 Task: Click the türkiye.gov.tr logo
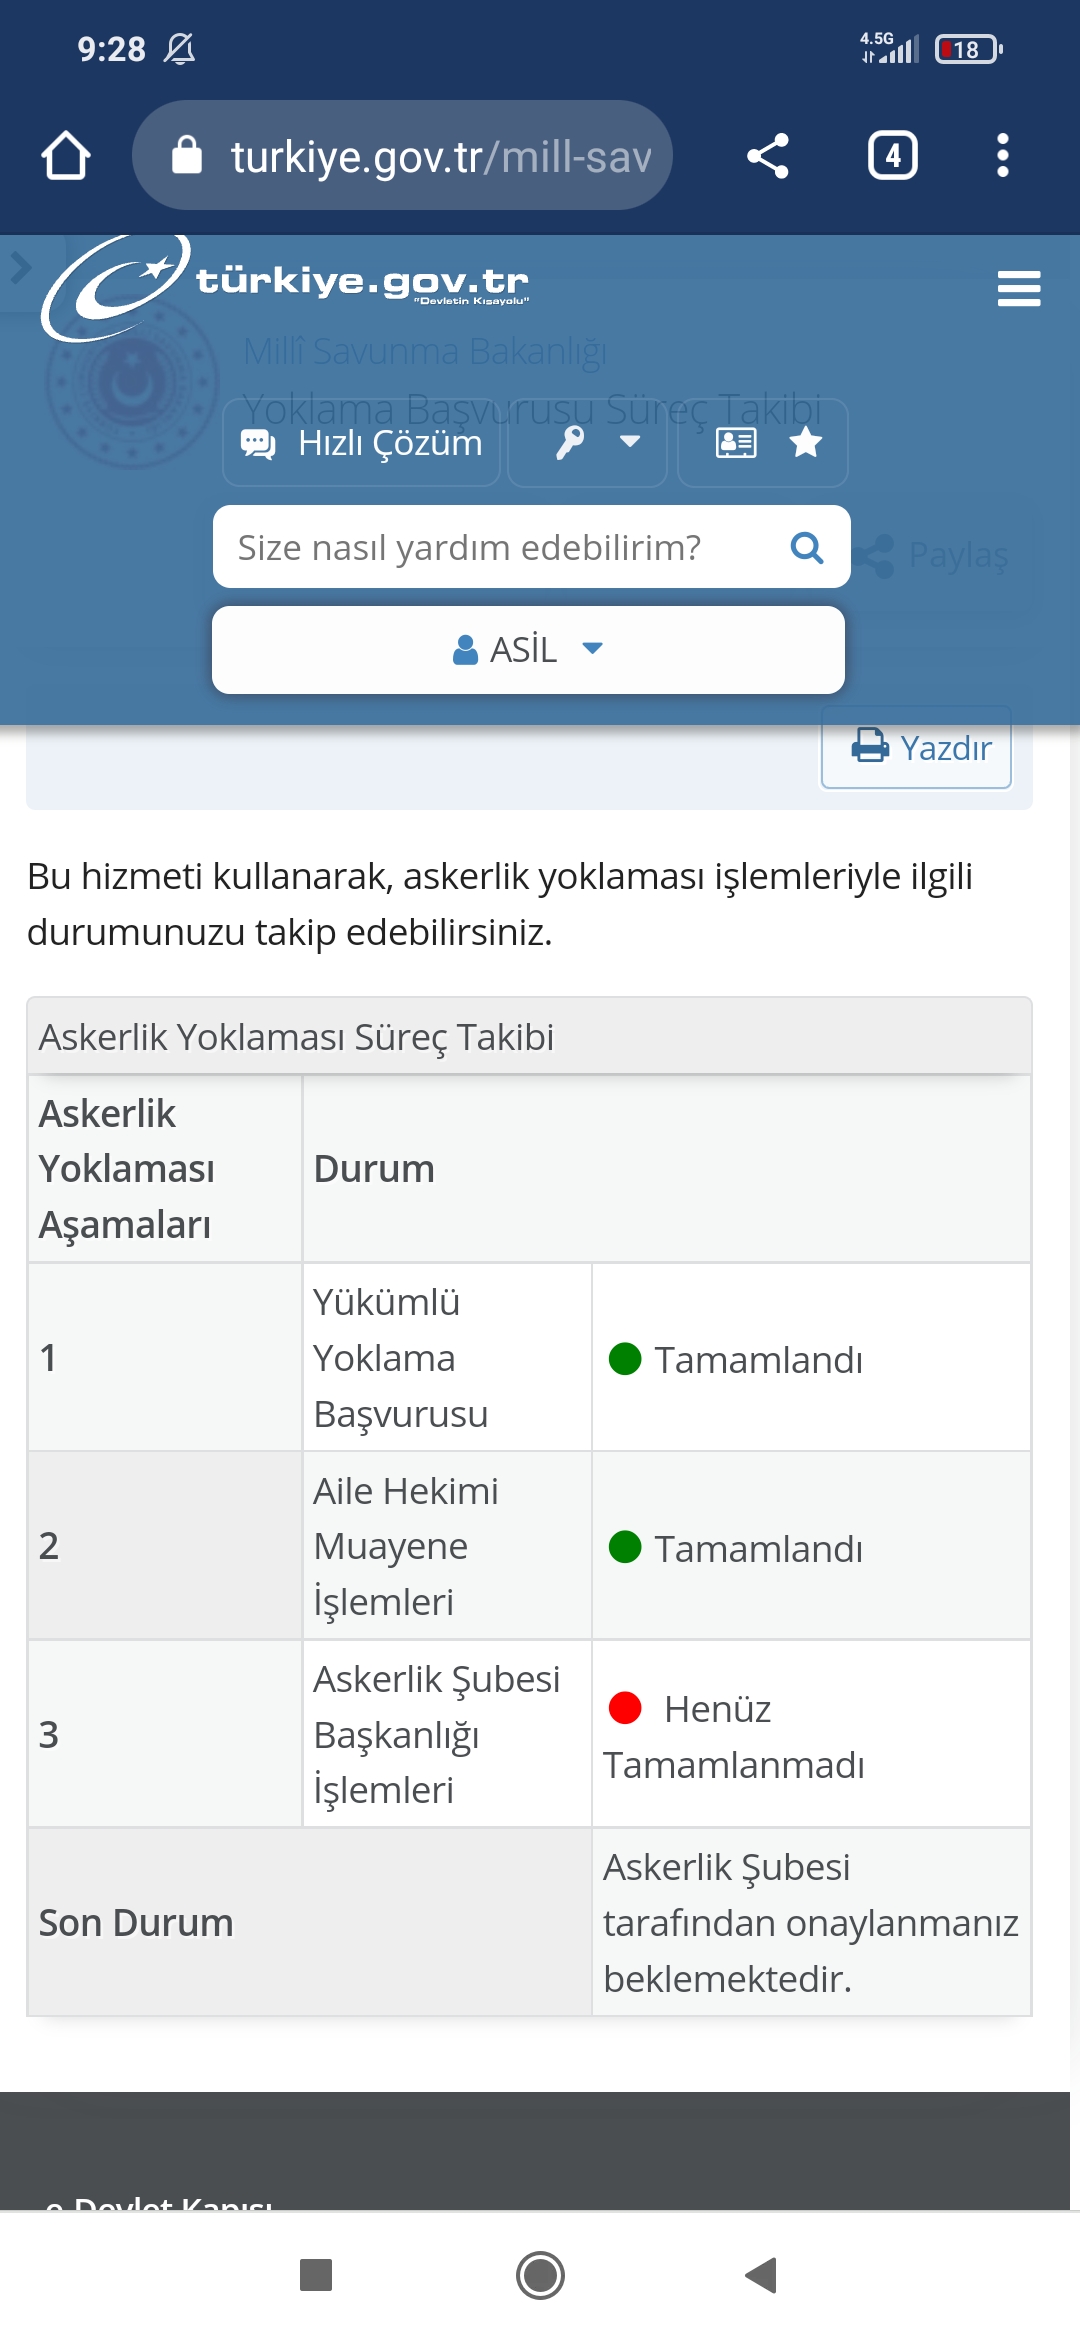(x=285, y=287)
